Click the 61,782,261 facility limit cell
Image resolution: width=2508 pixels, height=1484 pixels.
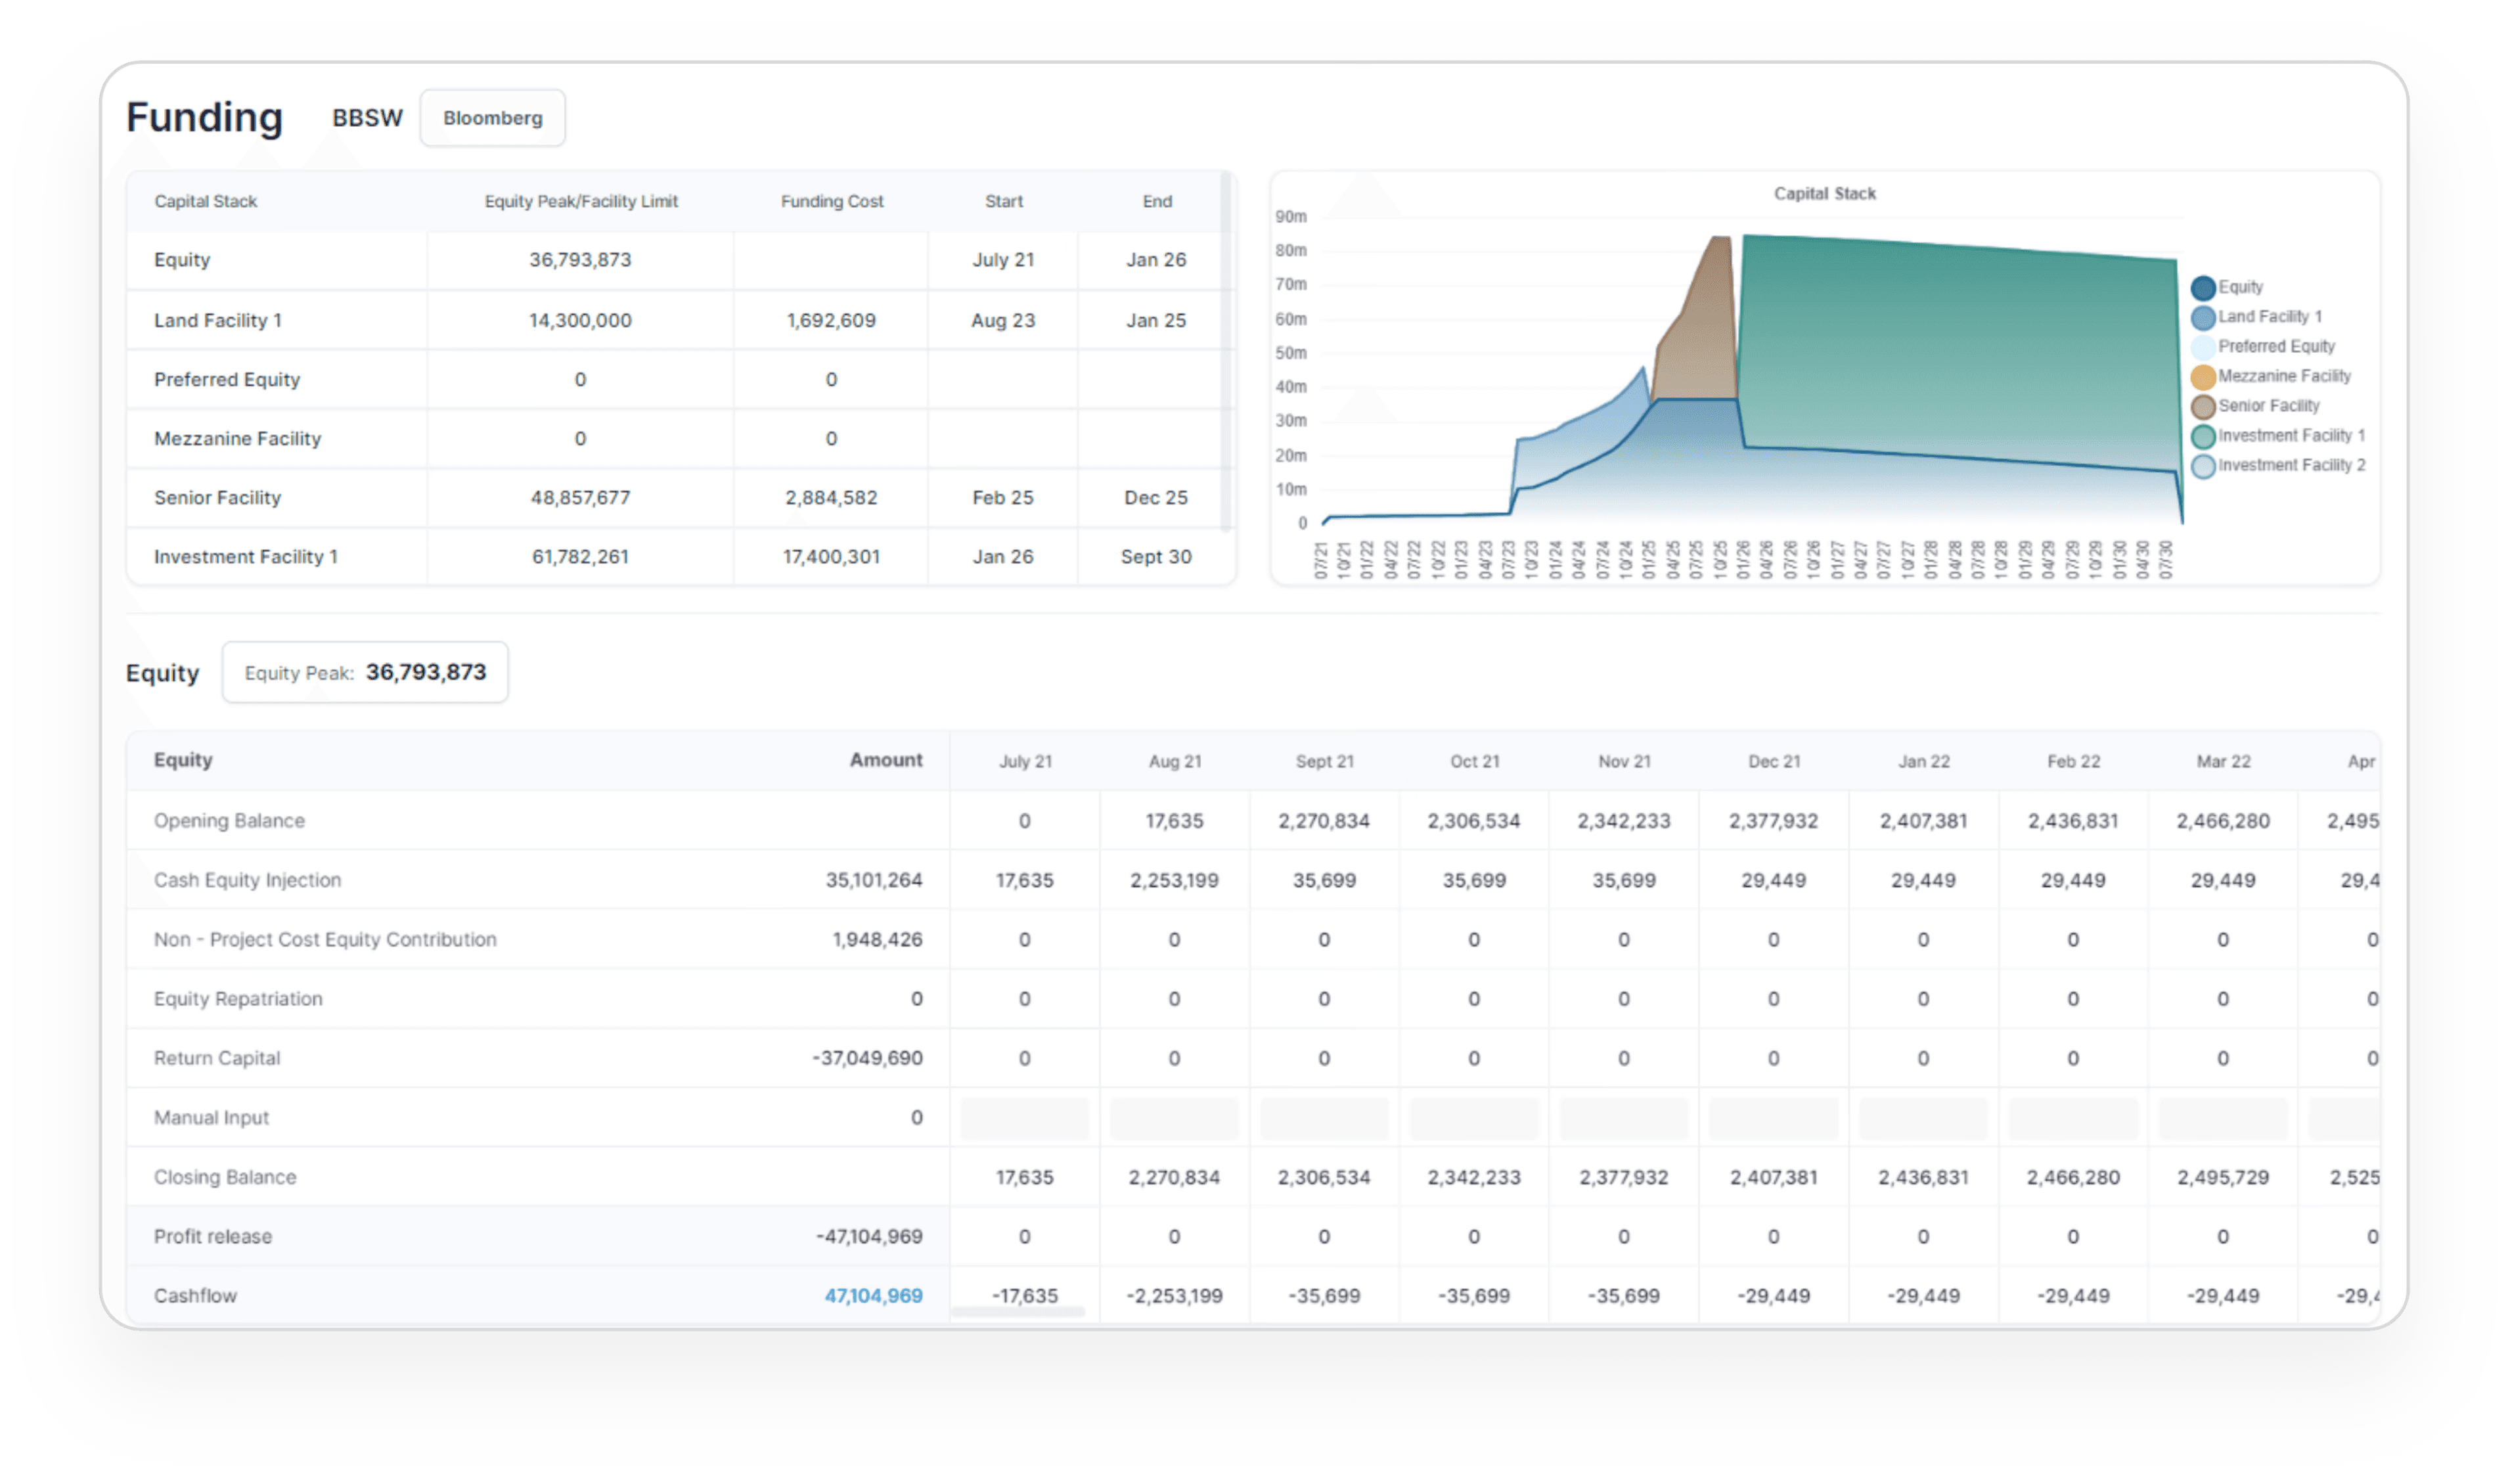coord(580,556)
